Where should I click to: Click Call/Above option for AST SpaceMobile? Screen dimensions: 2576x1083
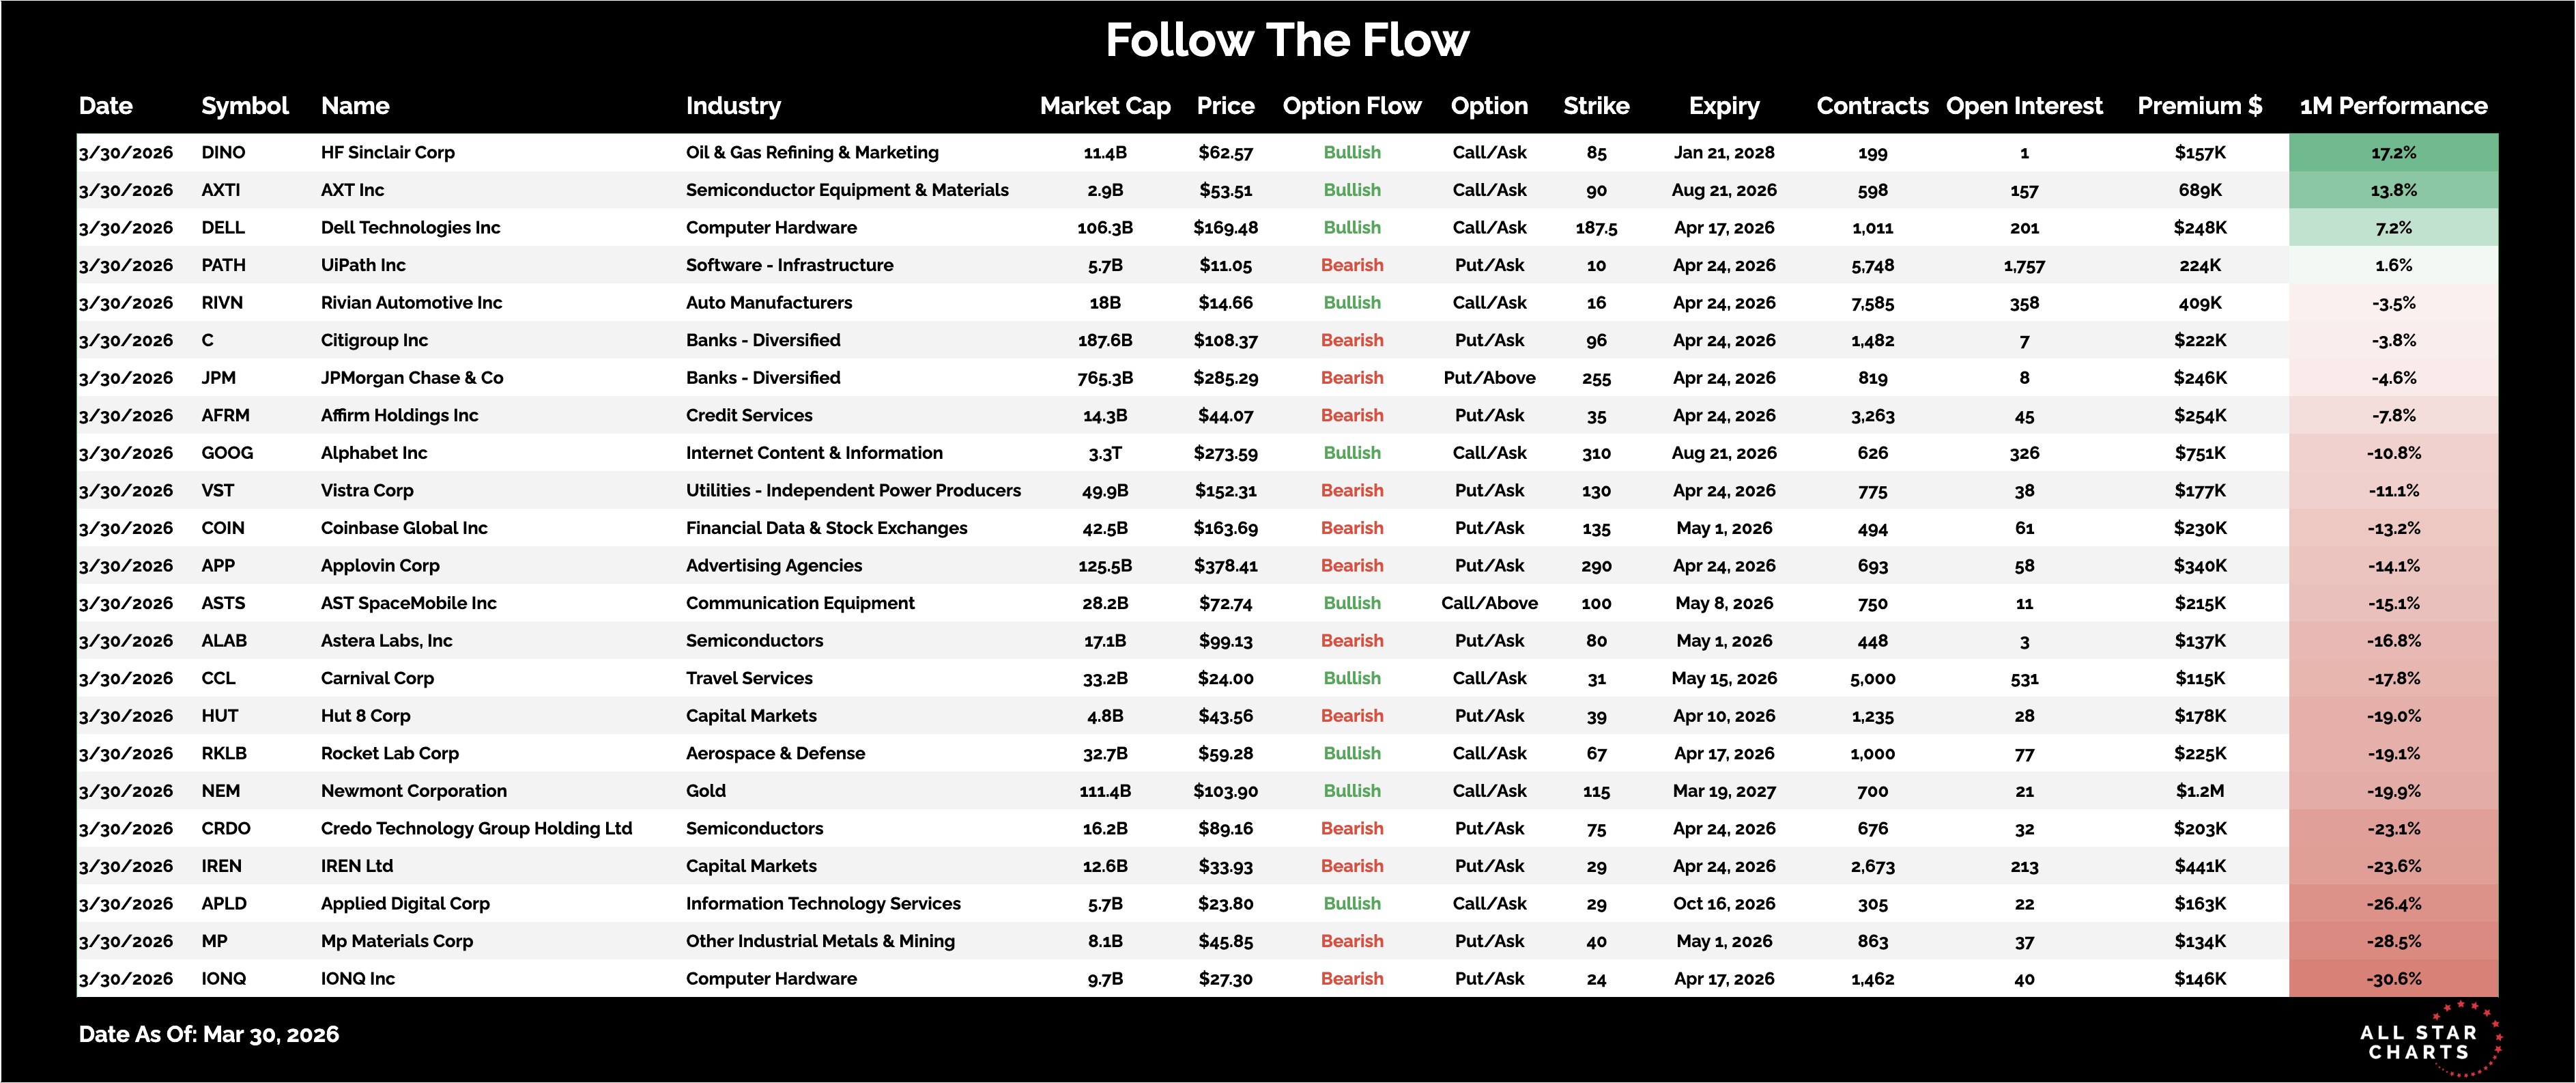1489,603
